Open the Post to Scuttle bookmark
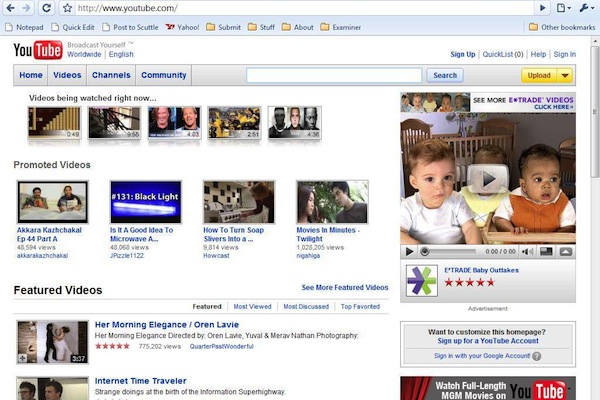 (130, 27)
